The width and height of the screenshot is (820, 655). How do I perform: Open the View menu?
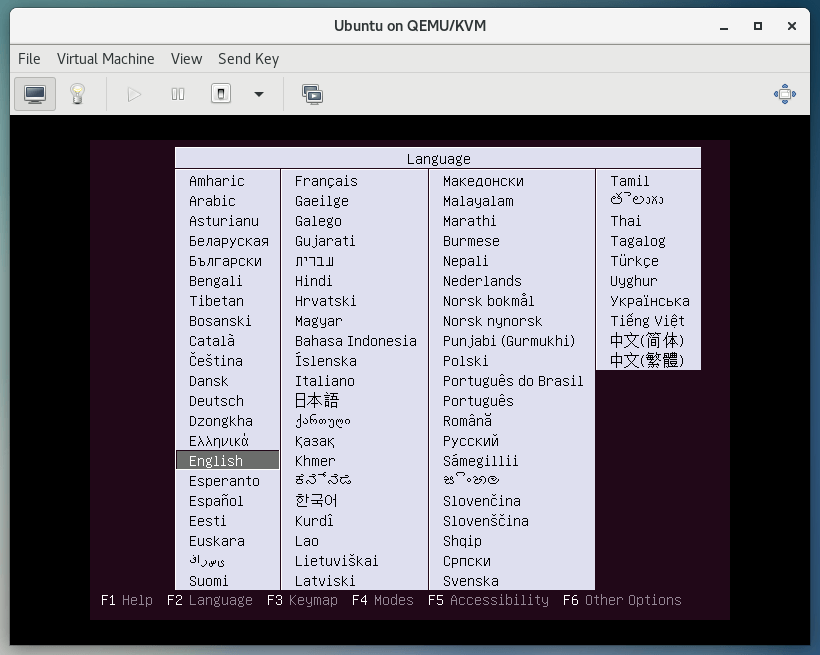[x=186, y=59]
